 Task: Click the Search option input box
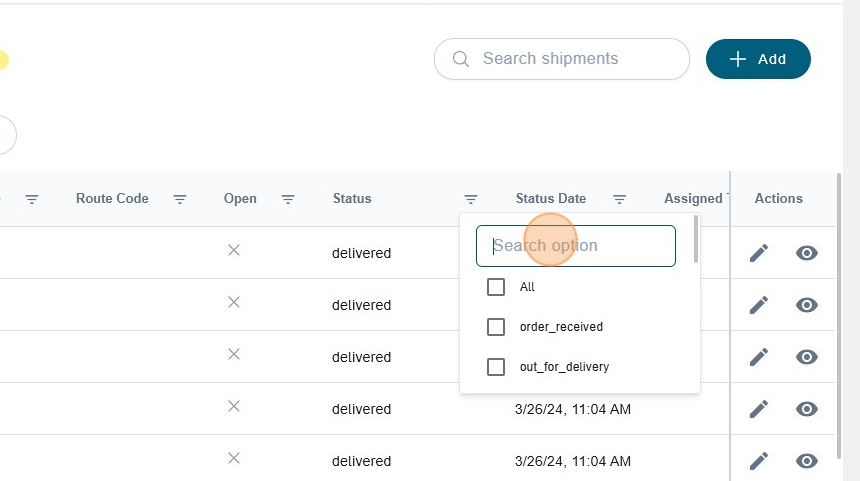tap(576, 246)
